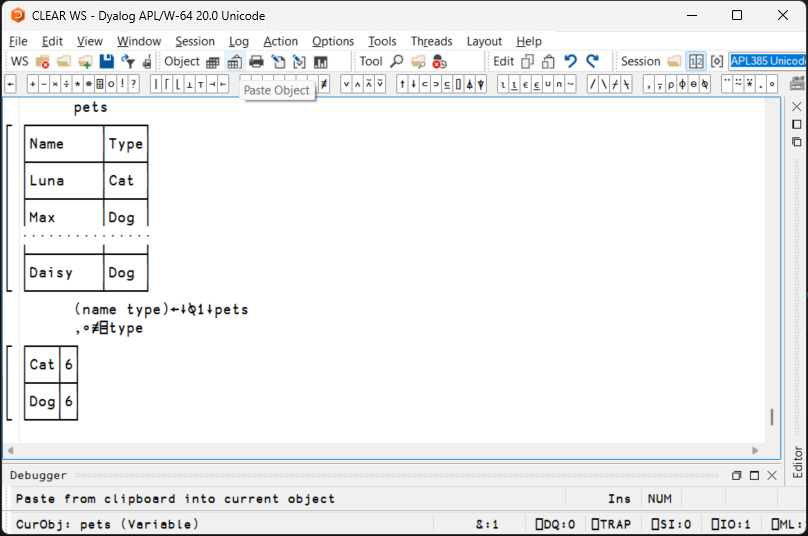Screen dimensions: 808x536
Task: Open the Layout menu
Action: 484,41
